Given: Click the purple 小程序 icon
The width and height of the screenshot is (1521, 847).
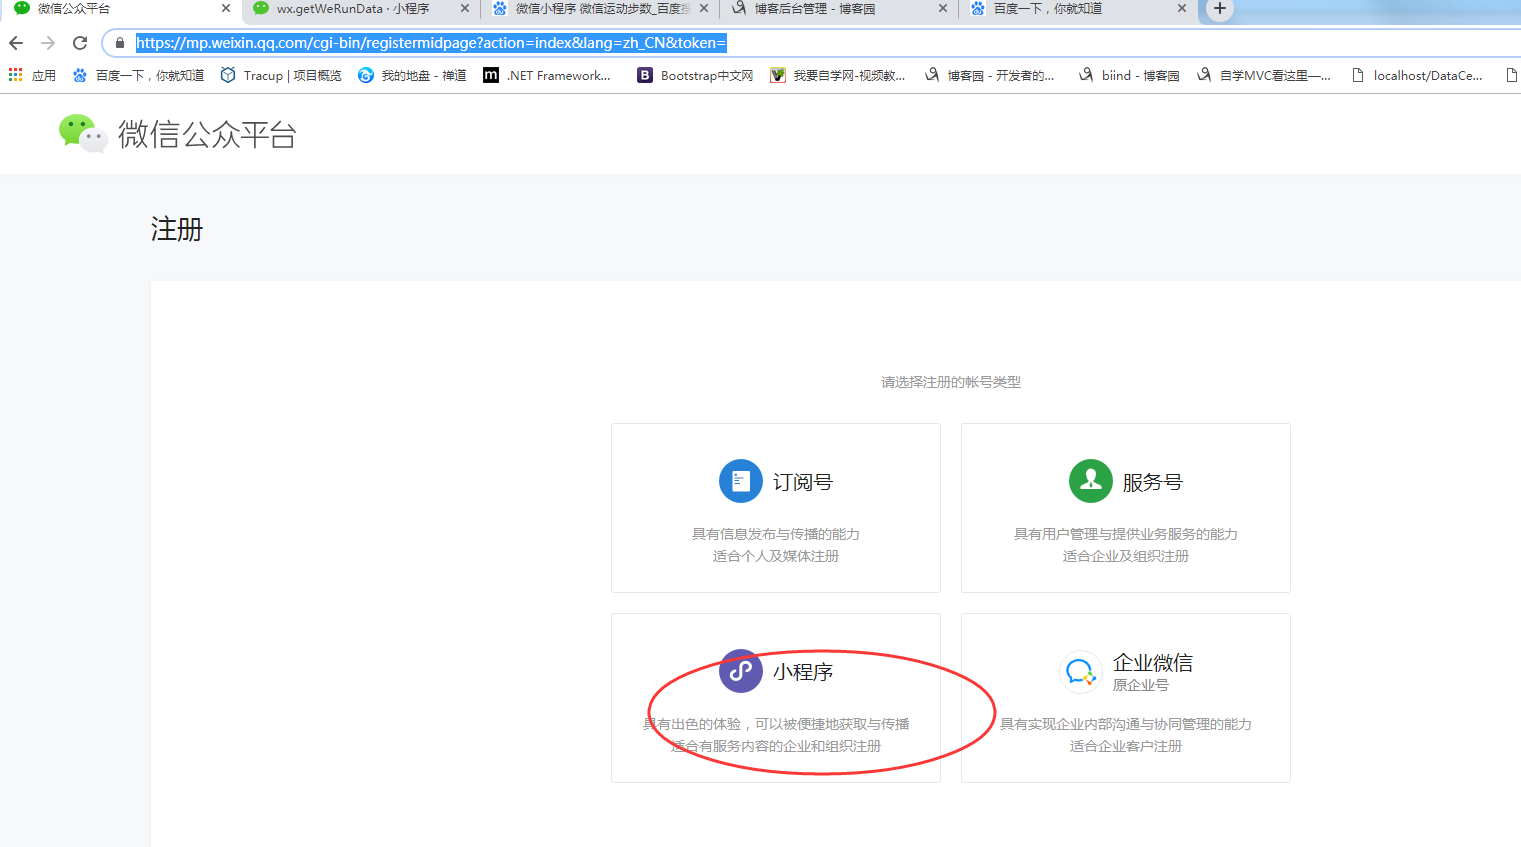Looking at the screenshot, I should pyautogui.click(x=741, y=671).
